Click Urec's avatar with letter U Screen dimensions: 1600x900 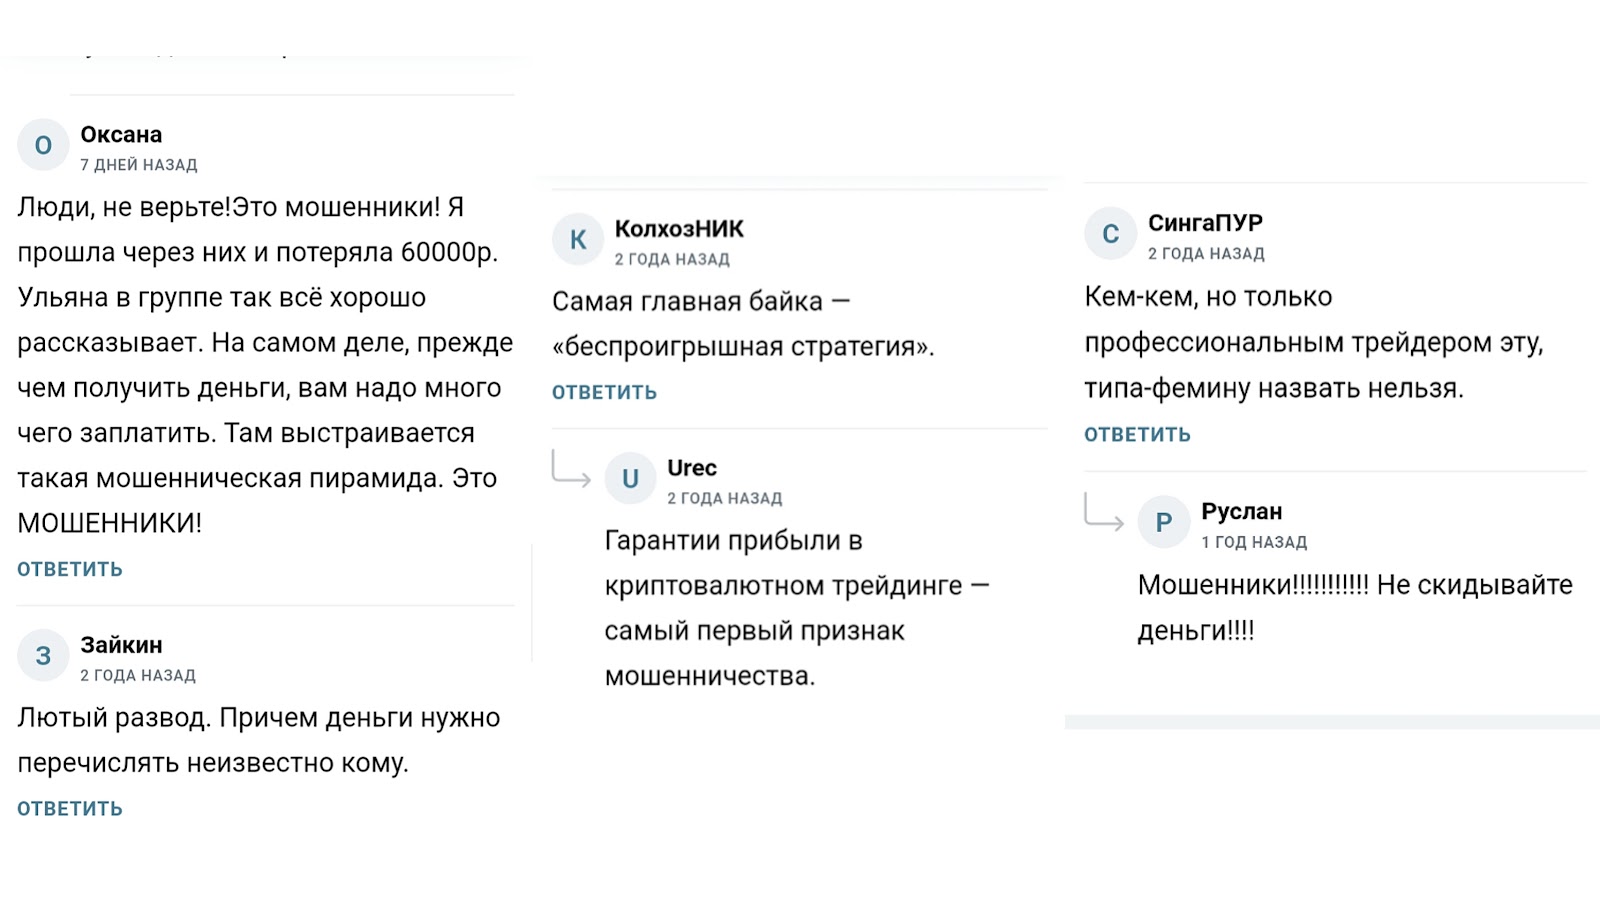coord(630,479)
